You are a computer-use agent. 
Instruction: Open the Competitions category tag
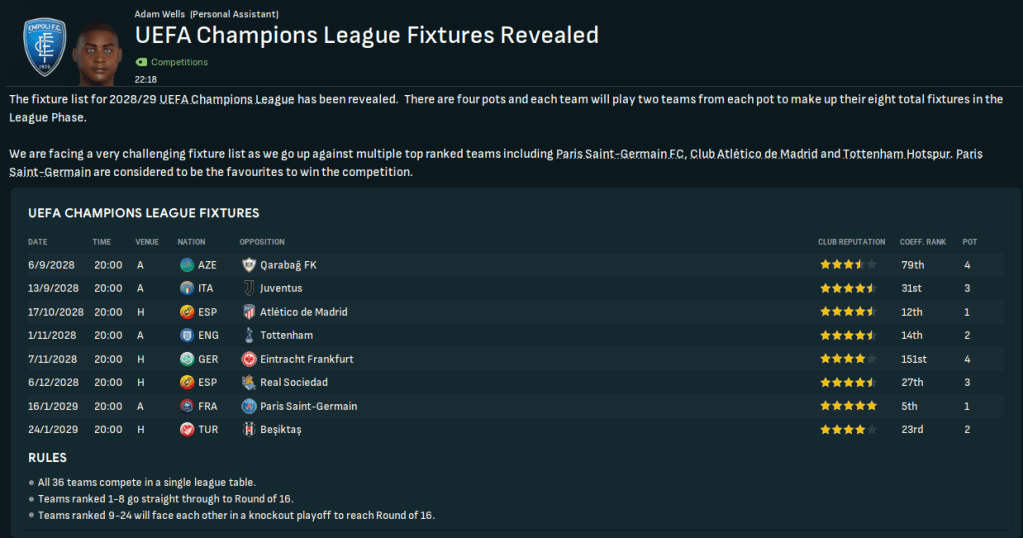(x=179, y=62)
